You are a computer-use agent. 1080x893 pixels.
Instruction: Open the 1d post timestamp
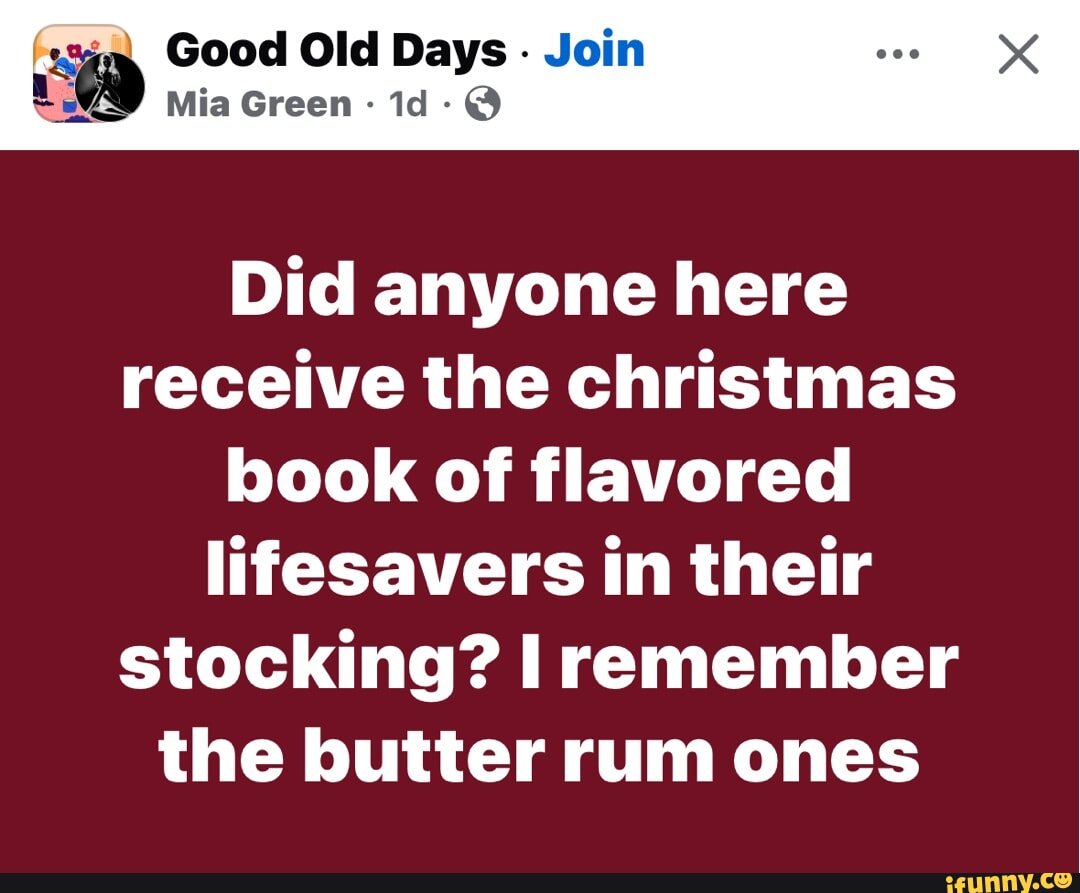tap(408, 105)
